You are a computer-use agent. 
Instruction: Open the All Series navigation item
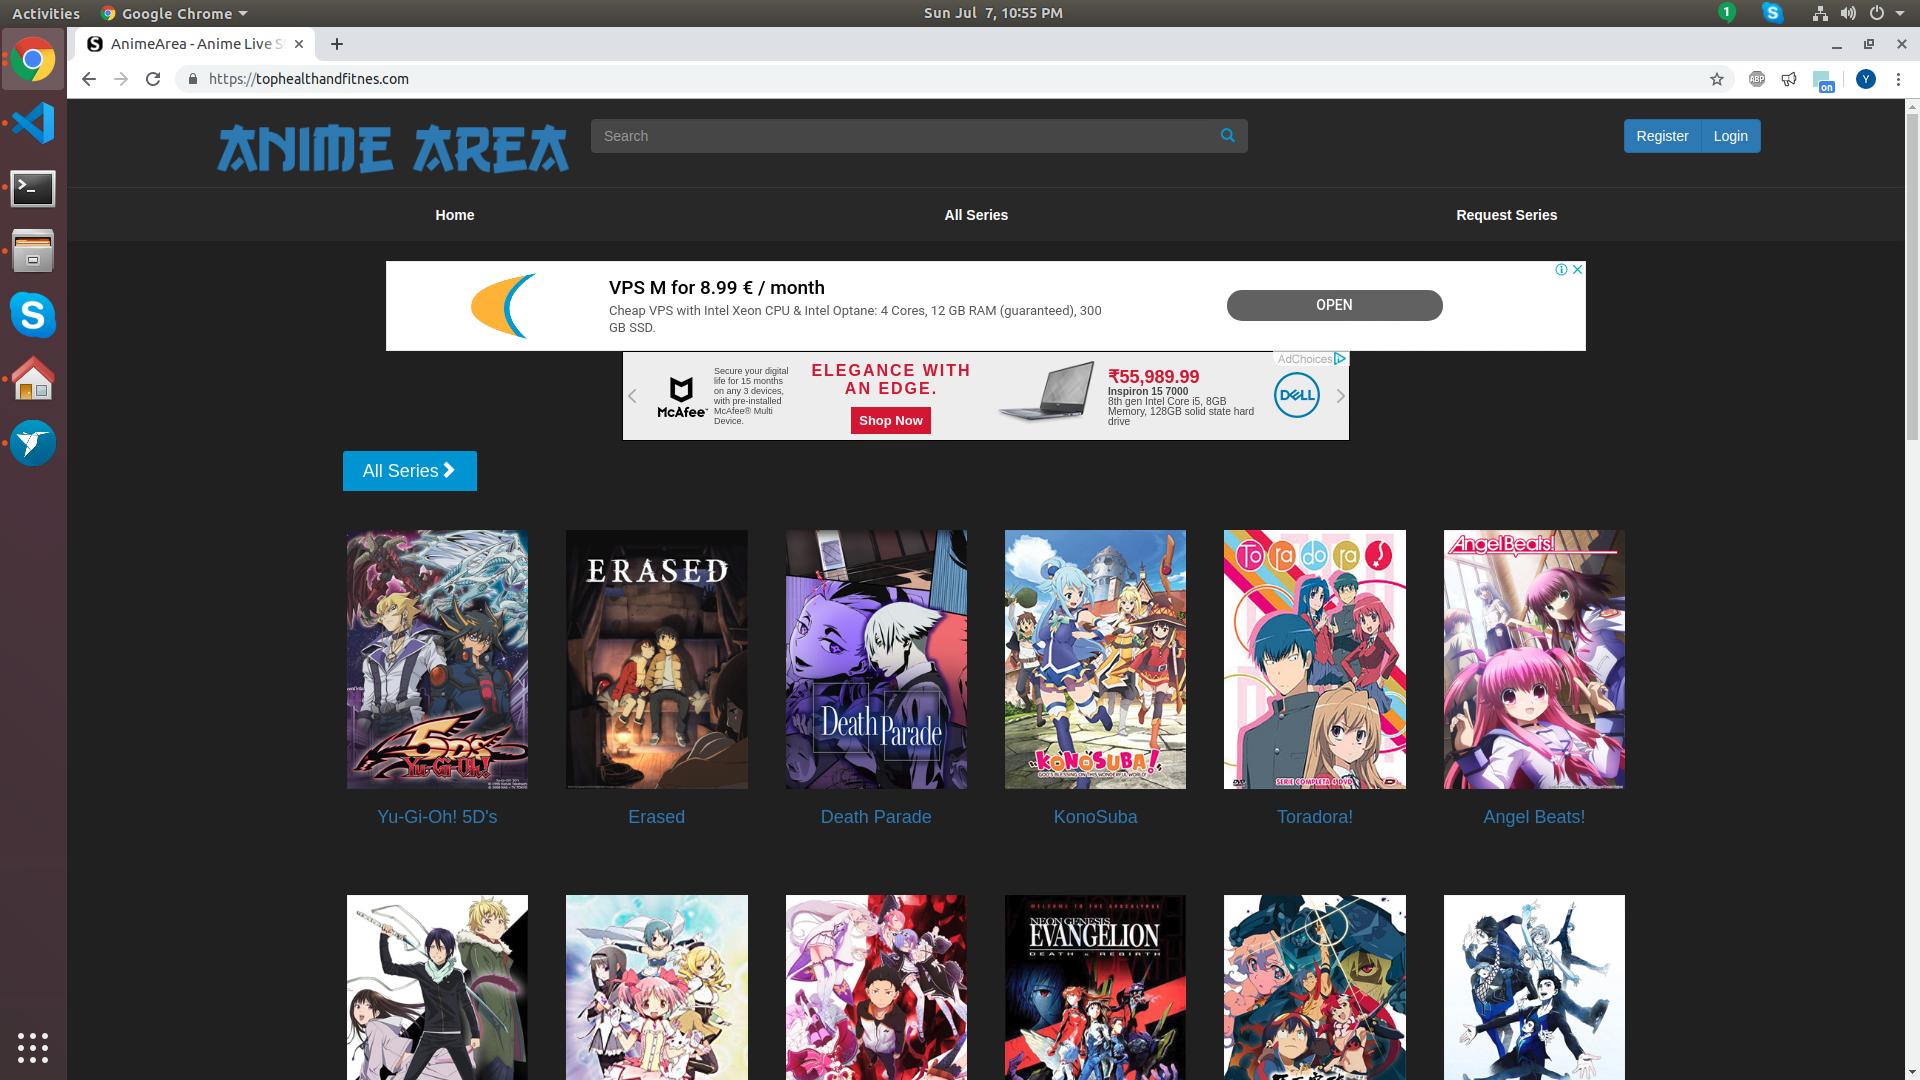[976, 215]
